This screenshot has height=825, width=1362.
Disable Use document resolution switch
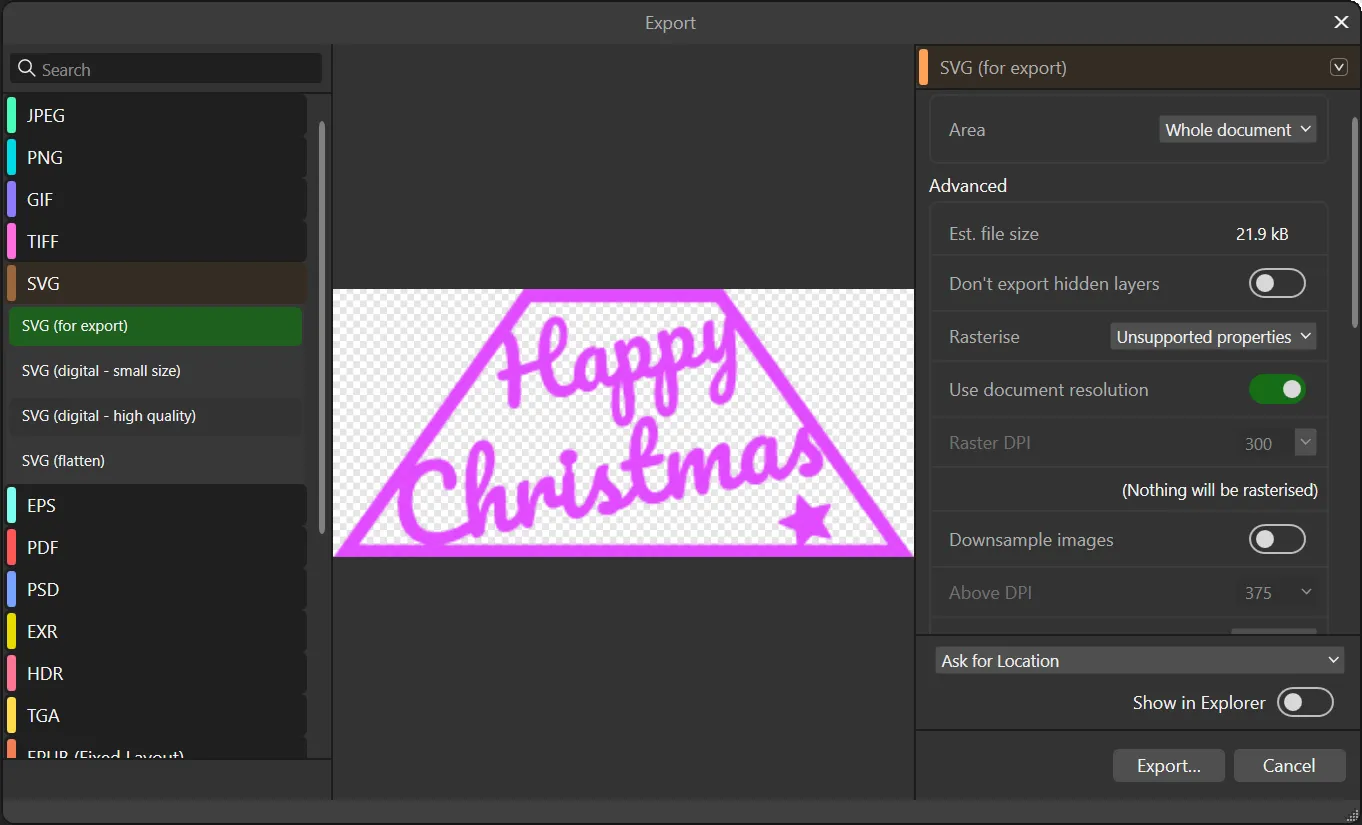(1277, 389)
